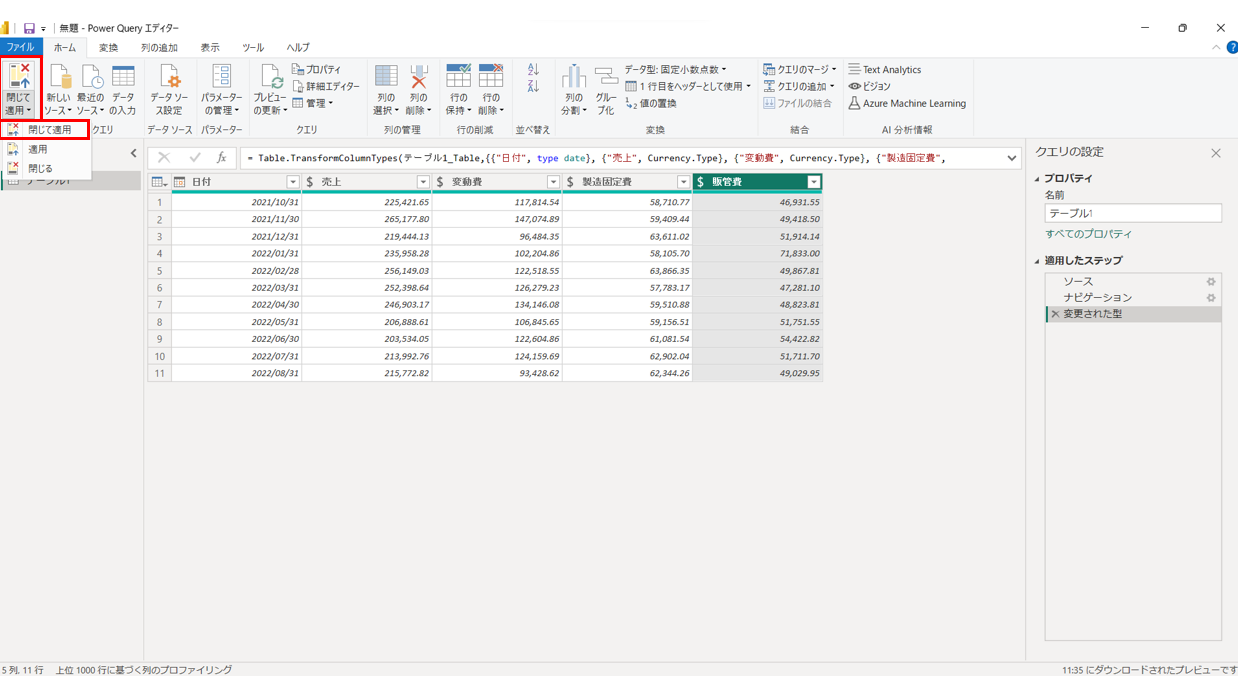Switch to the 表示 ribbon tab
1238x696 pixels.
tap(210, 47)
